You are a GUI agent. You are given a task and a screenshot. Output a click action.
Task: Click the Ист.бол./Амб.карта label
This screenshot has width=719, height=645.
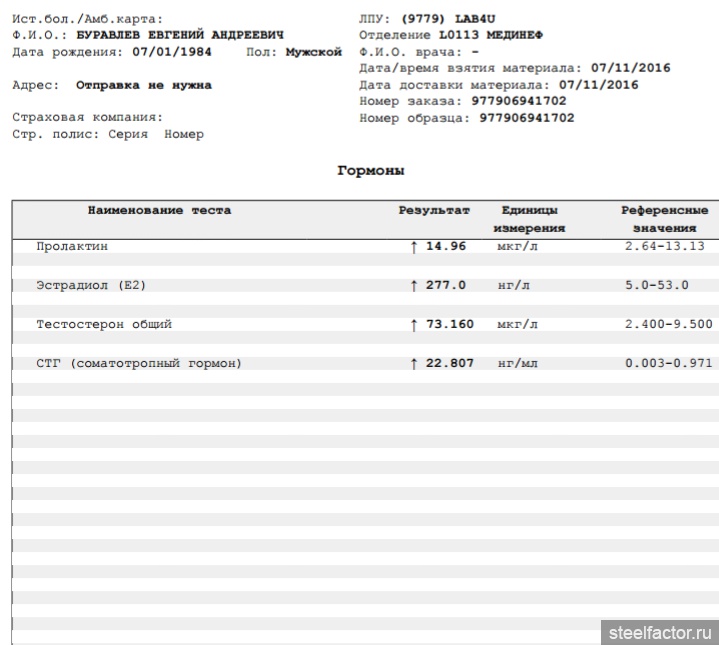88,19
